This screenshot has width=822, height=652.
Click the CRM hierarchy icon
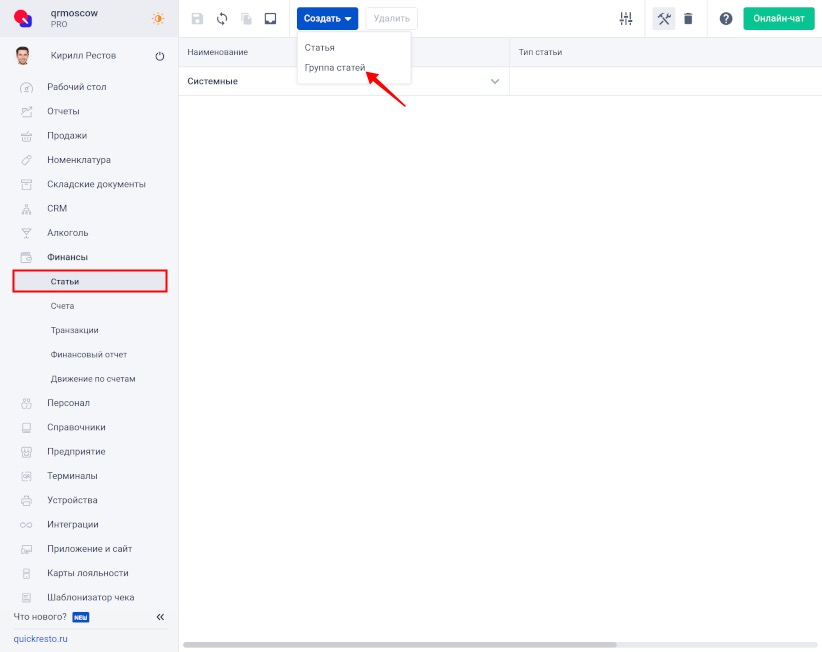(26, 209)
